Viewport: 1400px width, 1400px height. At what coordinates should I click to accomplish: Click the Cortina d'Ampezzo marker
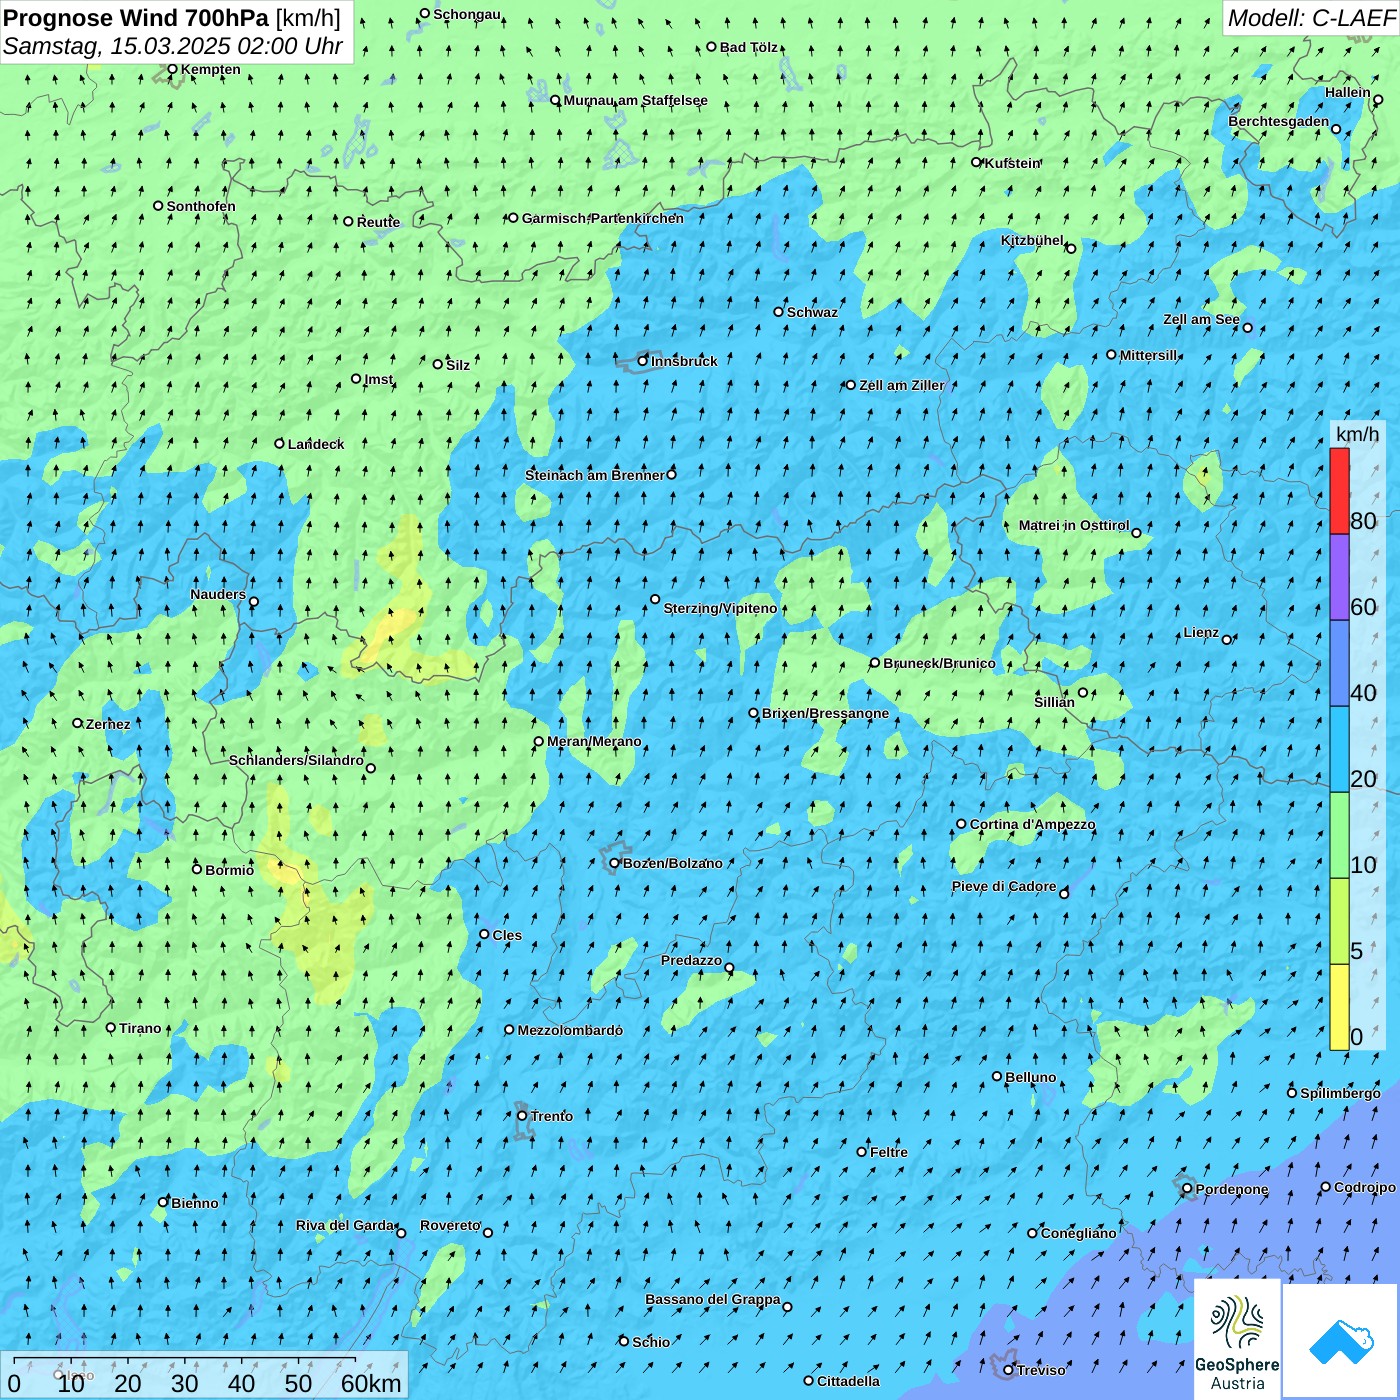[961, 824]
